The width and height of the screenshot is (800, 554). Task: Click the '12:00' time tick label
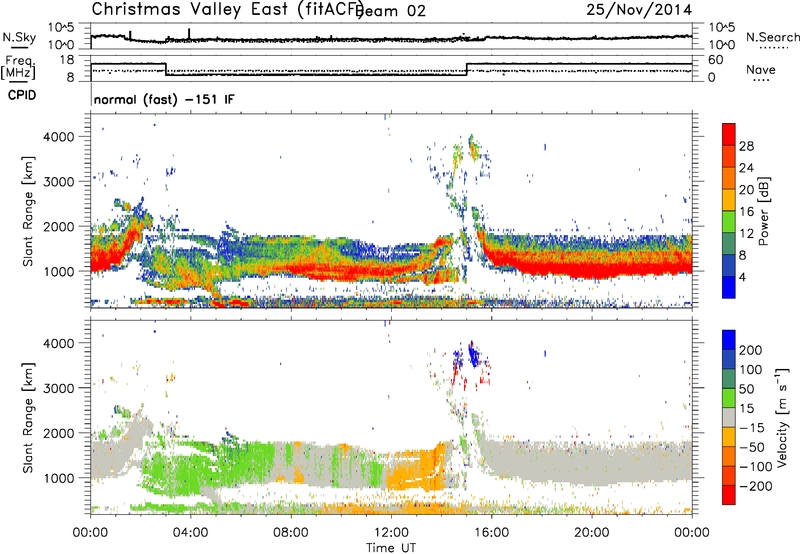[x=391, y=533]
